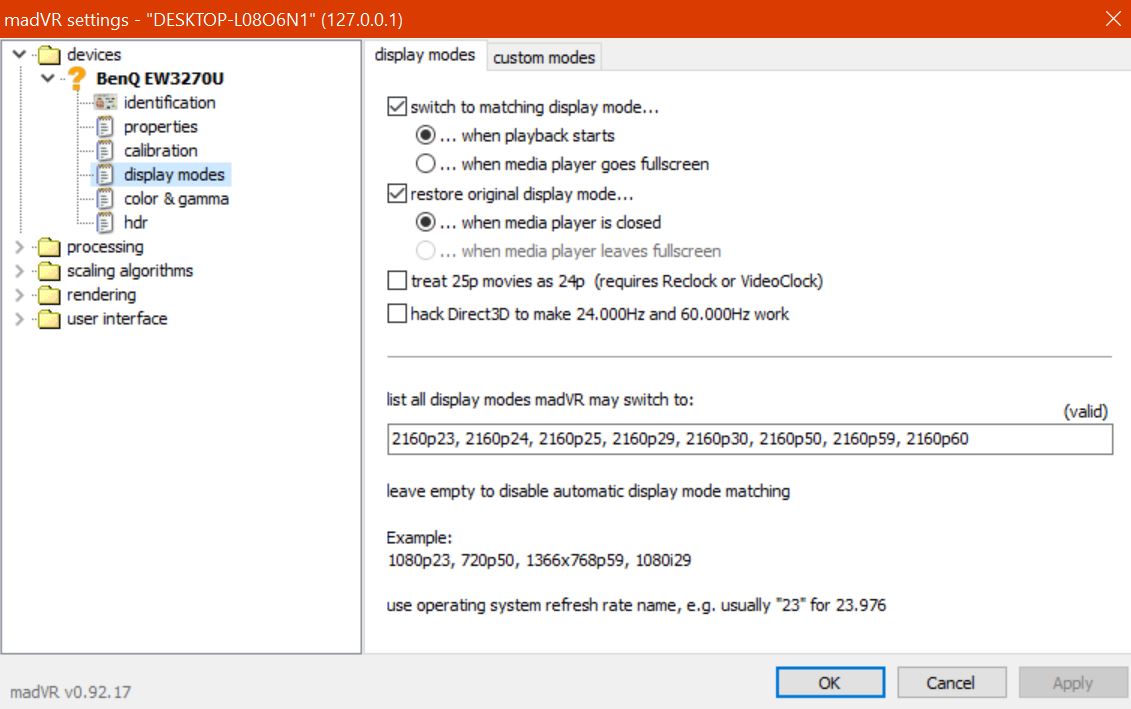
Task: Click the properties document icon
Action: pyautogui.click(x=105, y=127)
